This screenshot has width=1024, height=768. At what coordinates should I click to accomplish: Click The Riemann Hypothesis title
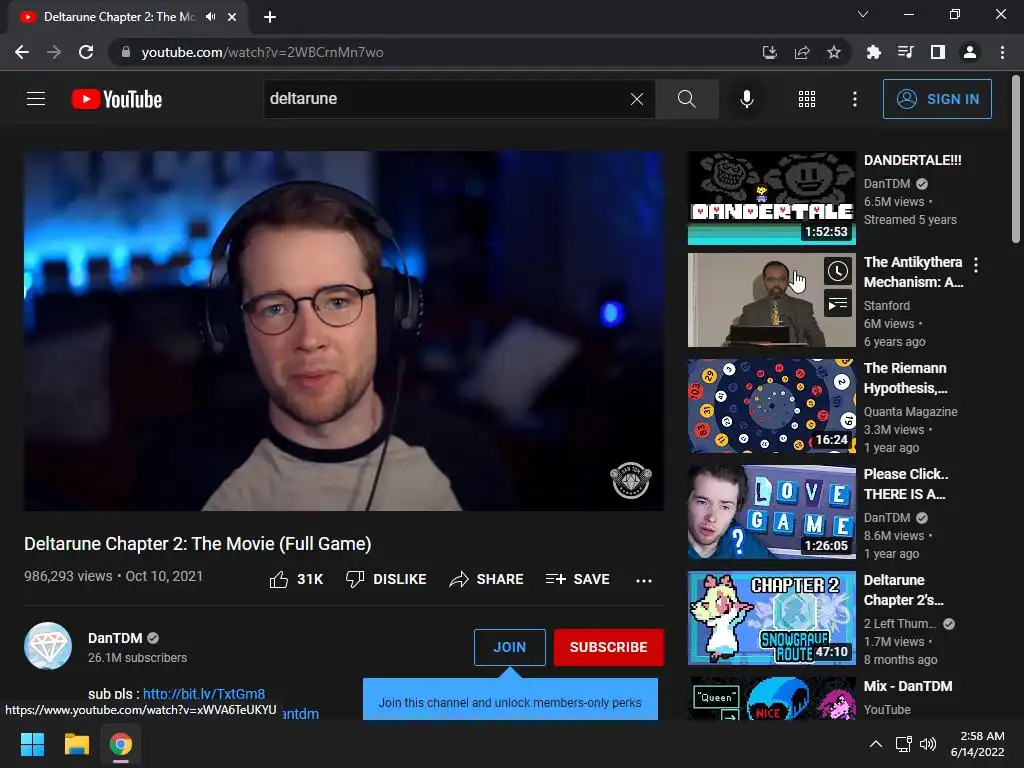click(905, 378)
